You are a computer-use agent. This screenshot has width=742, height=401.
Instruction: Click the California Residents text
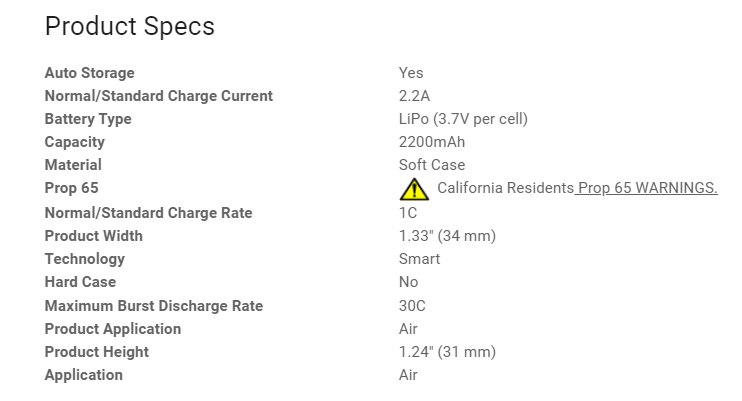(505, 188)
